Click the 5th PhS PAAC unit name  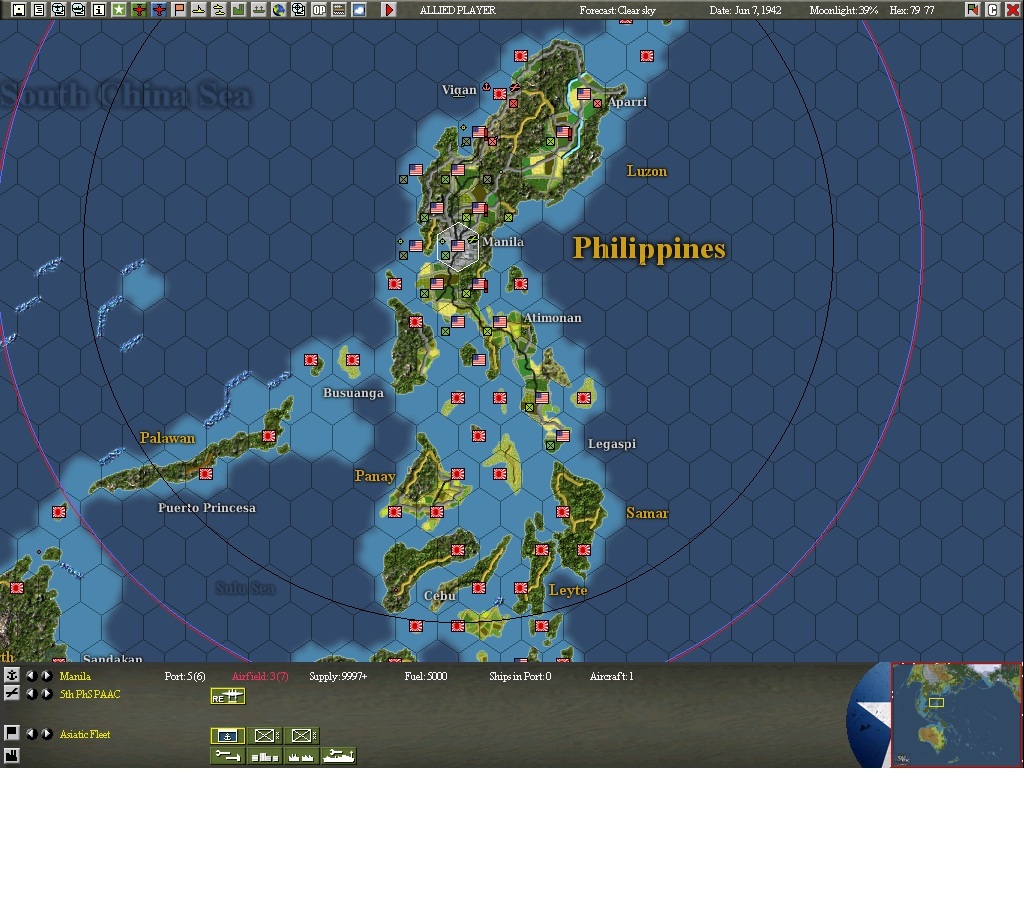pos(90,694)
